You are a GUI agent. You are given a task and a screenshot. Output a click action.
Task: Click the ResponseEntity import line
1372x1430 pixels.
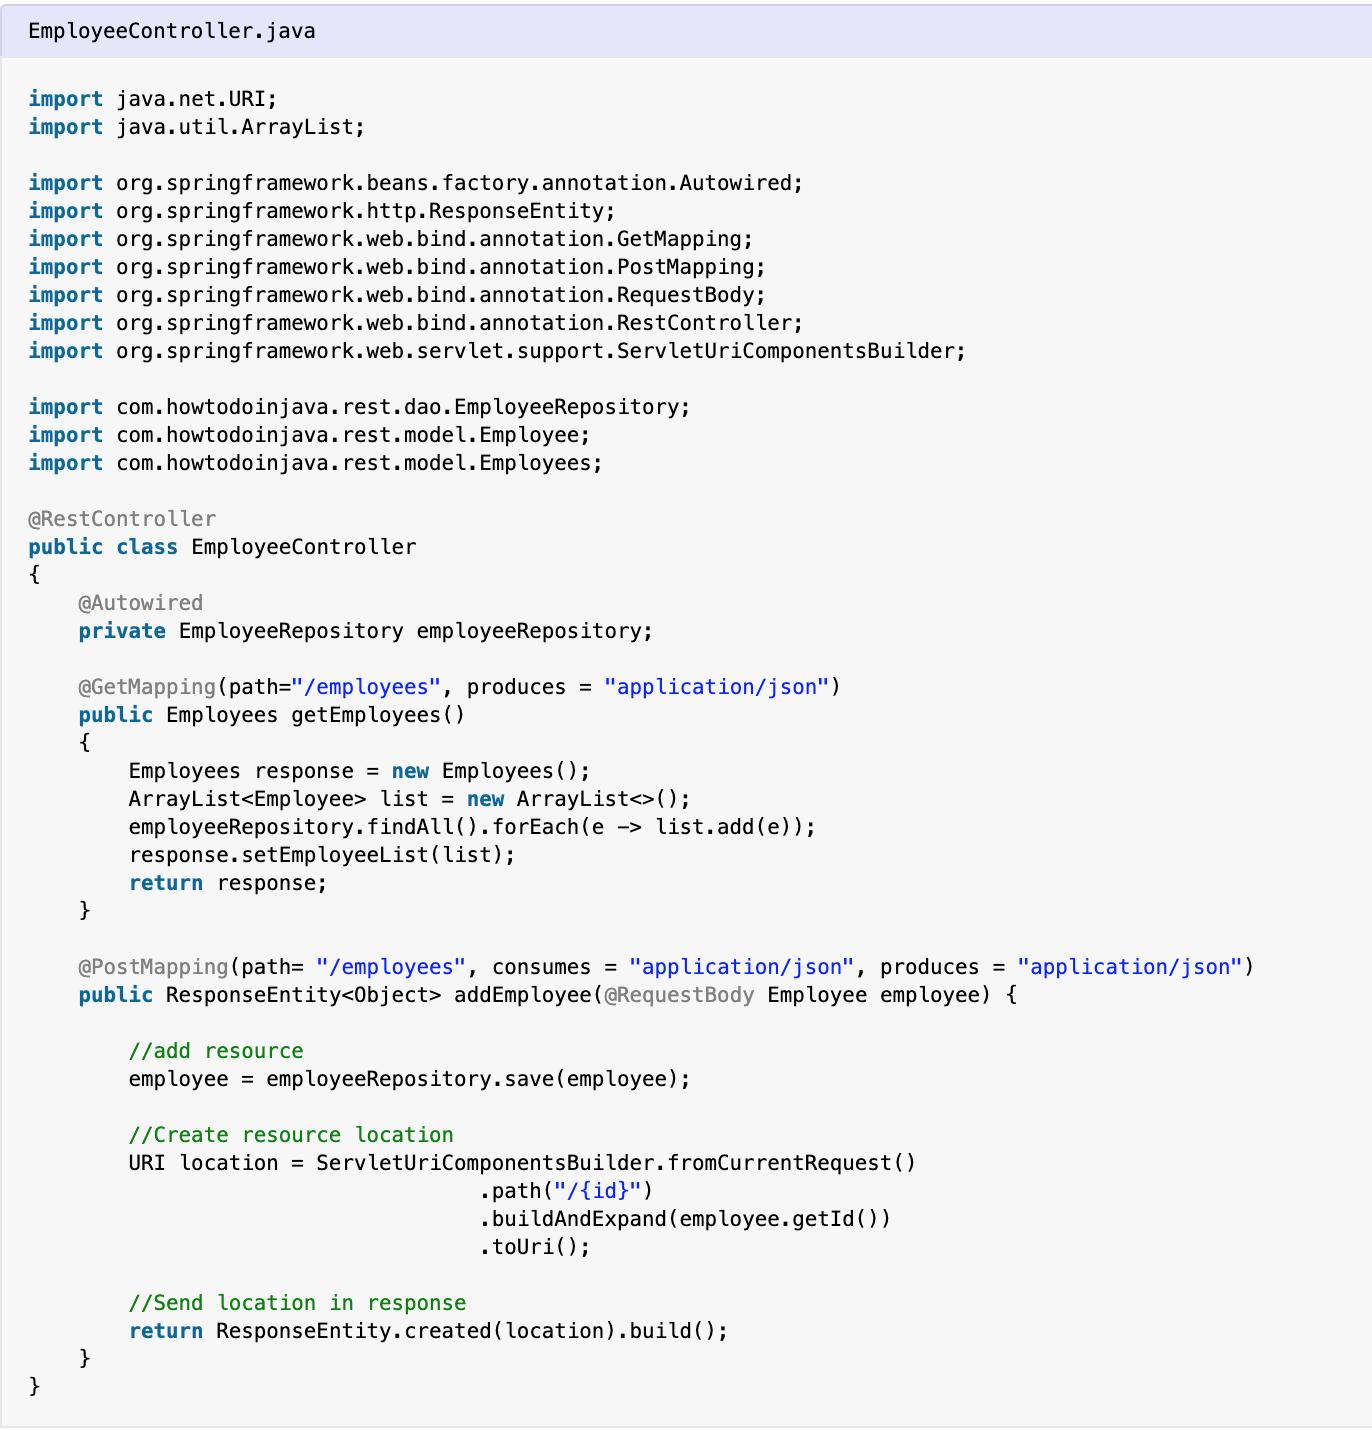pos(322,211)
